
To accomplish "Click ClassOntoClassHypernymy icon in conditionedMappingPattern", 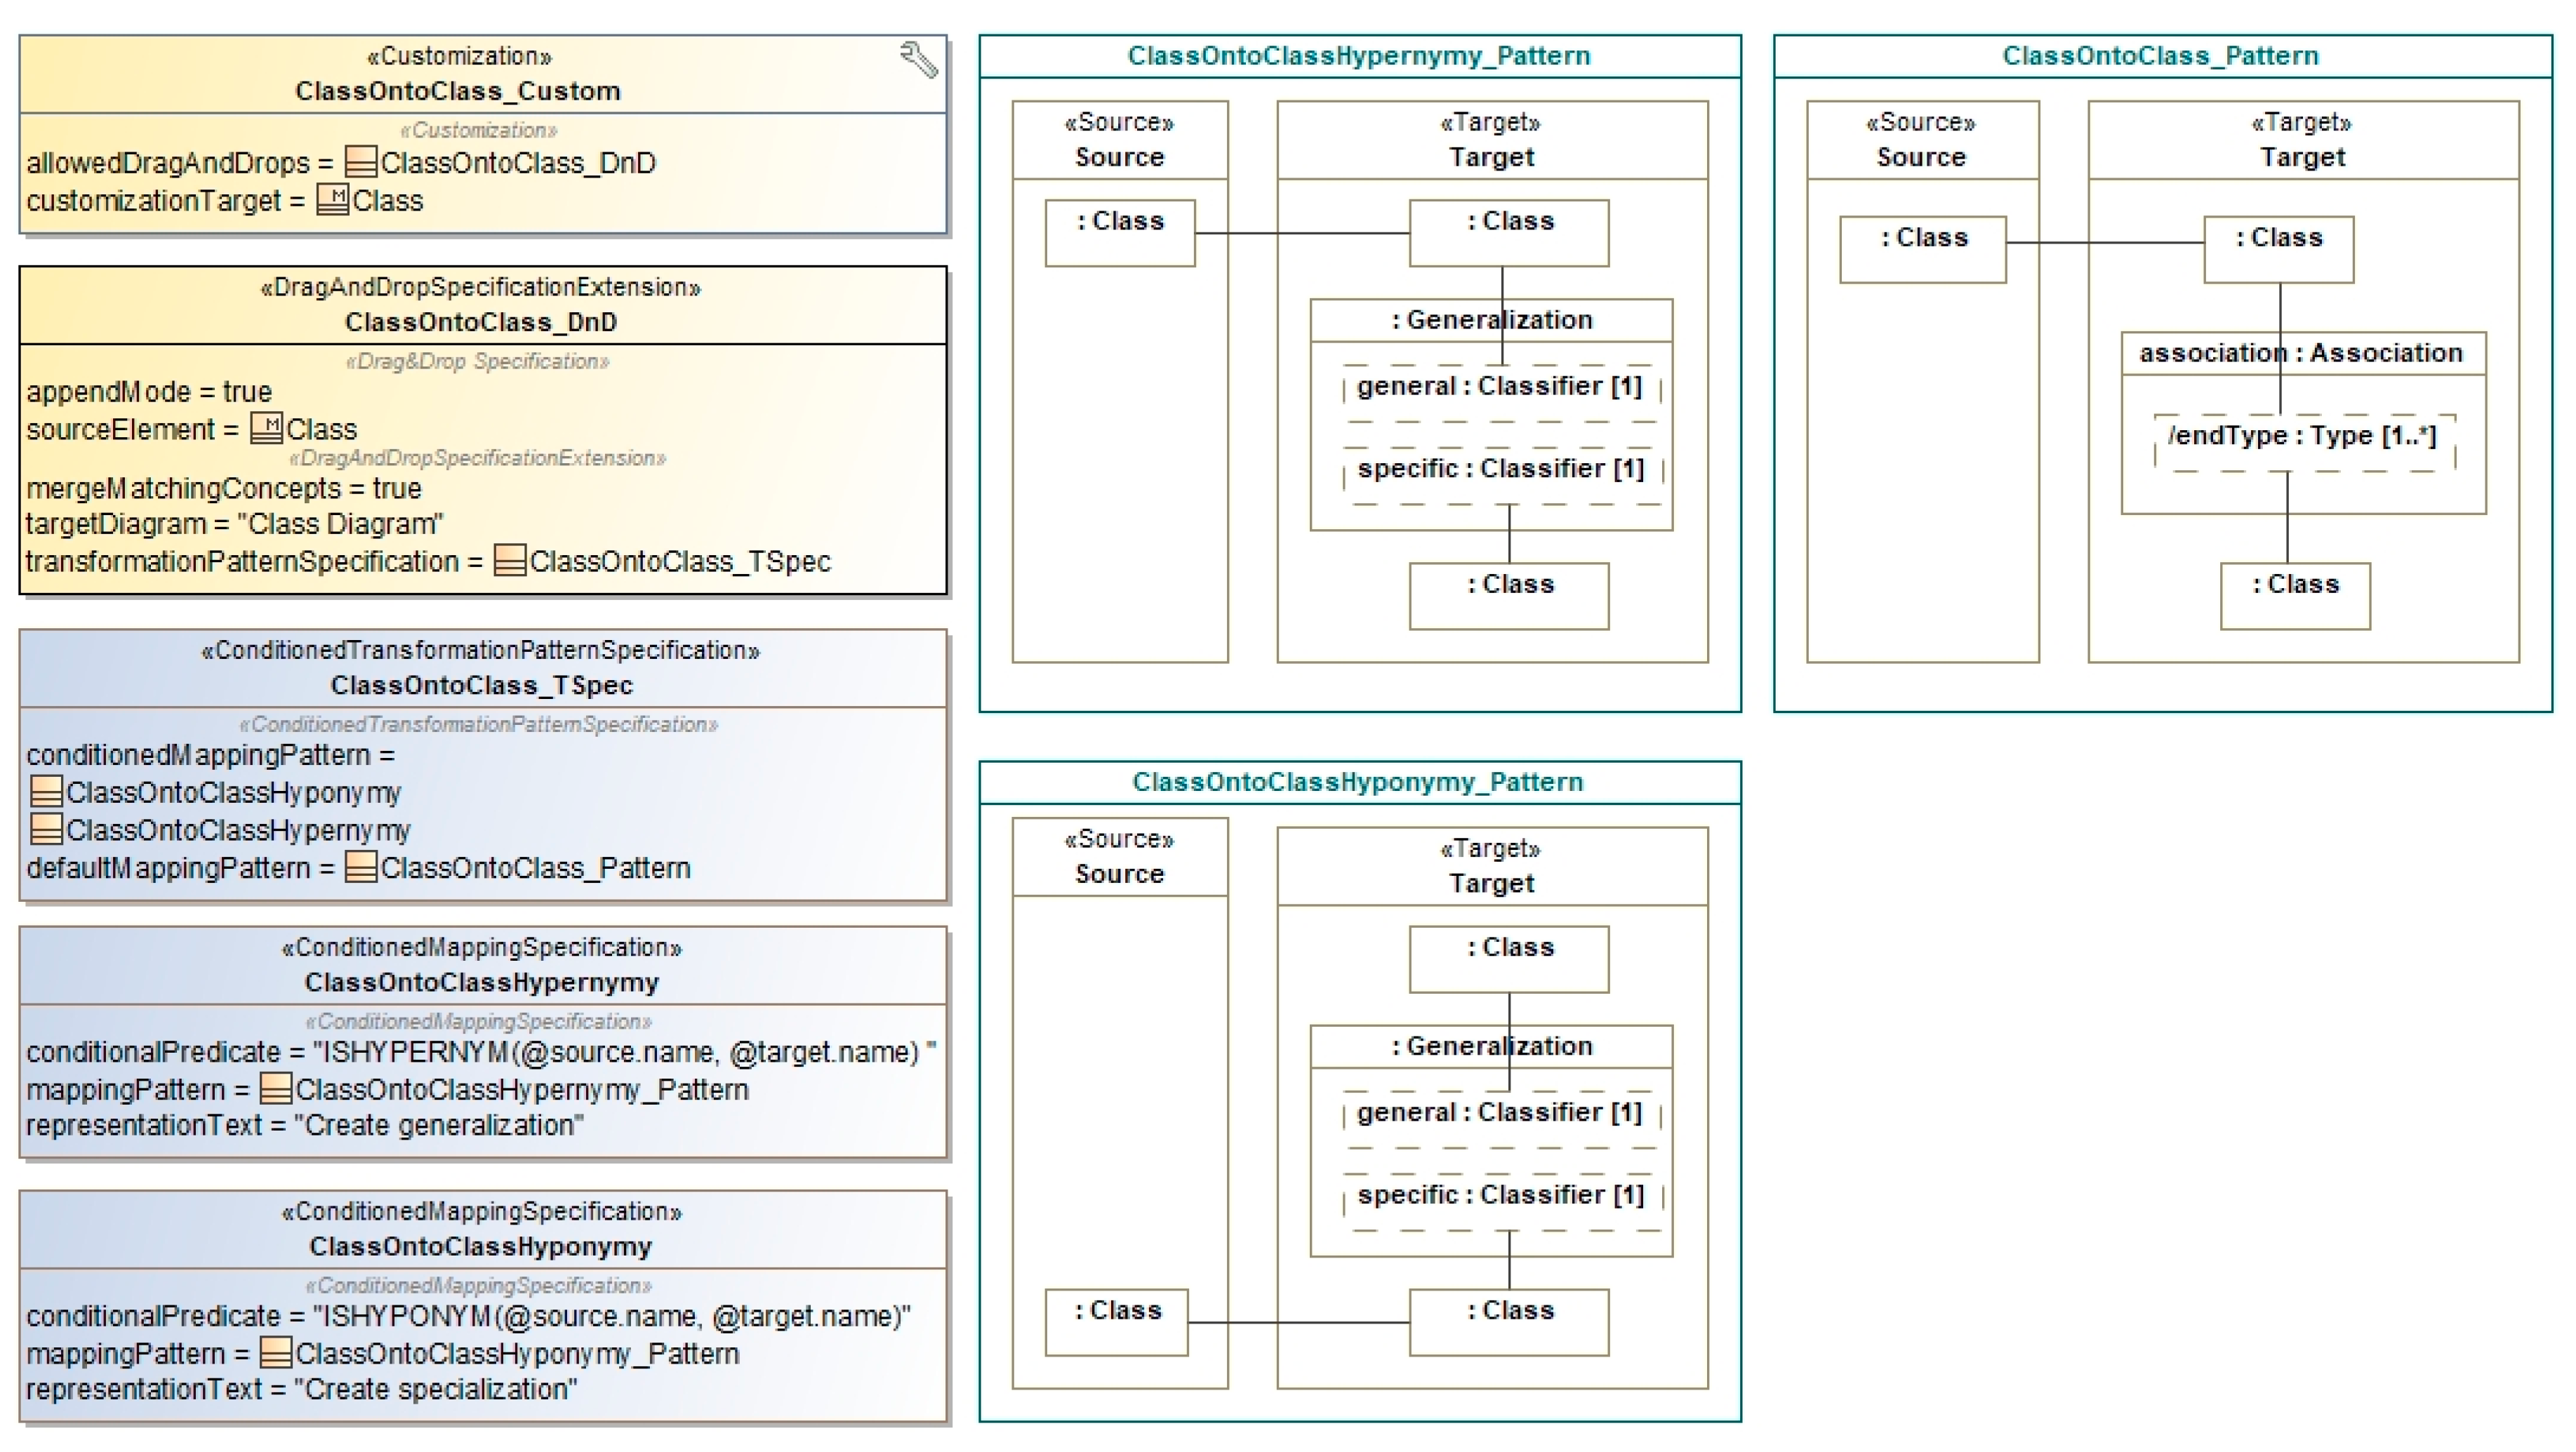I will tap(47, 829).
